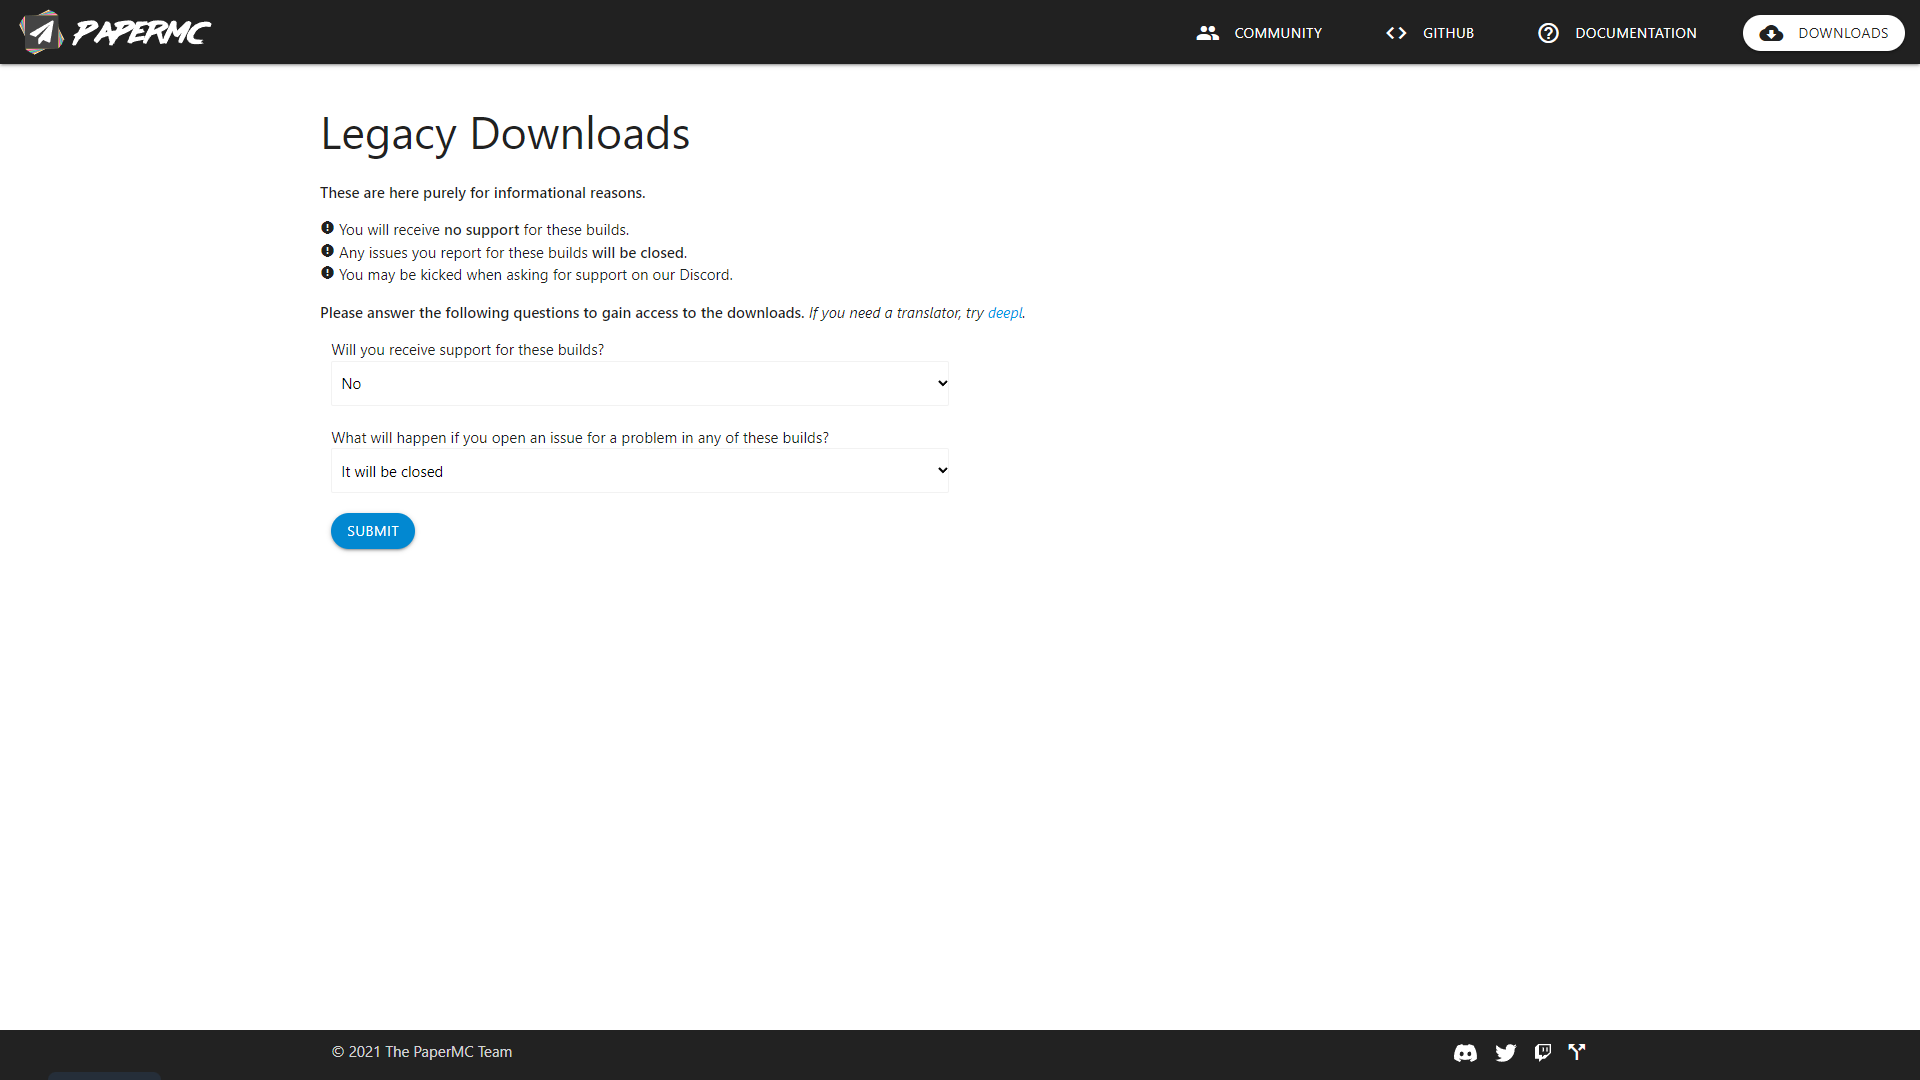Click the PaperMC wordmark text

[x=141, y=33]
